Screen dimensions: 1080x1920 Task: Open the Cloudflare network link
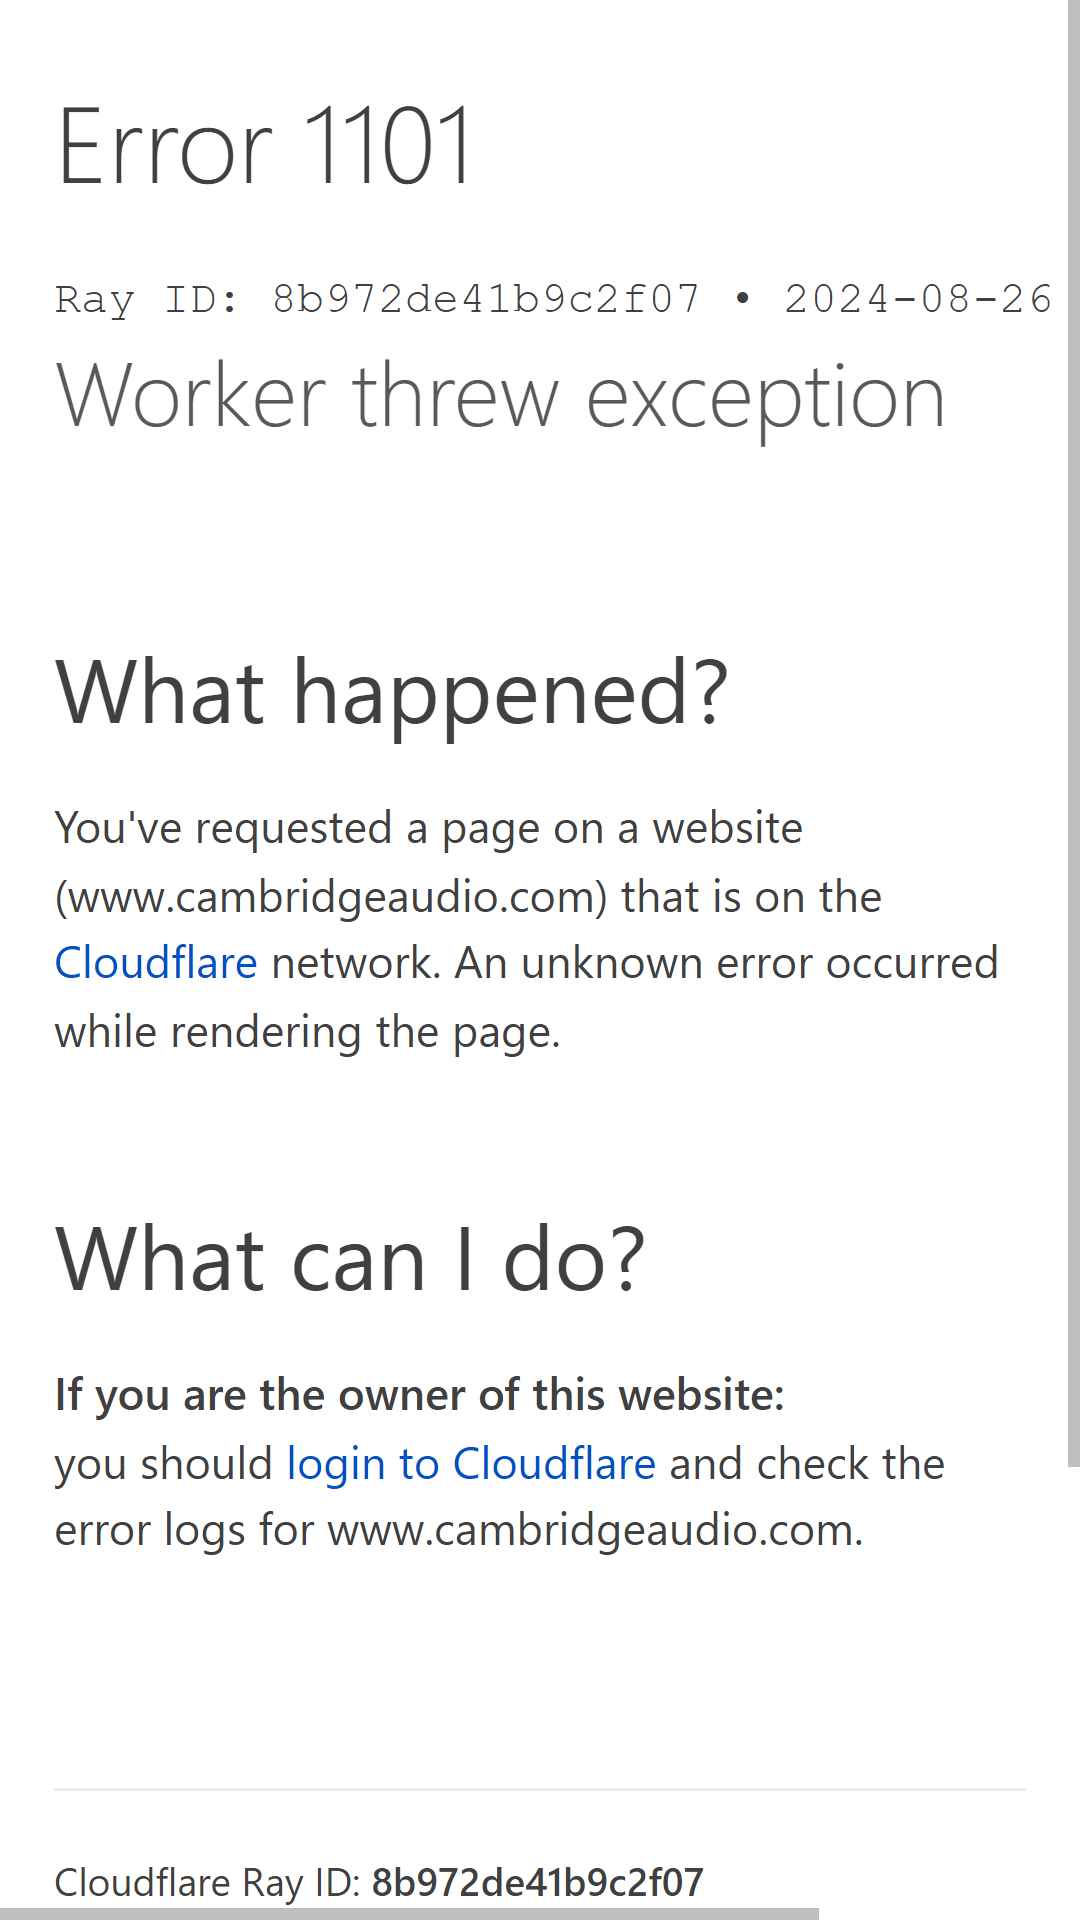pyautogui.click(x=156, y=963)
